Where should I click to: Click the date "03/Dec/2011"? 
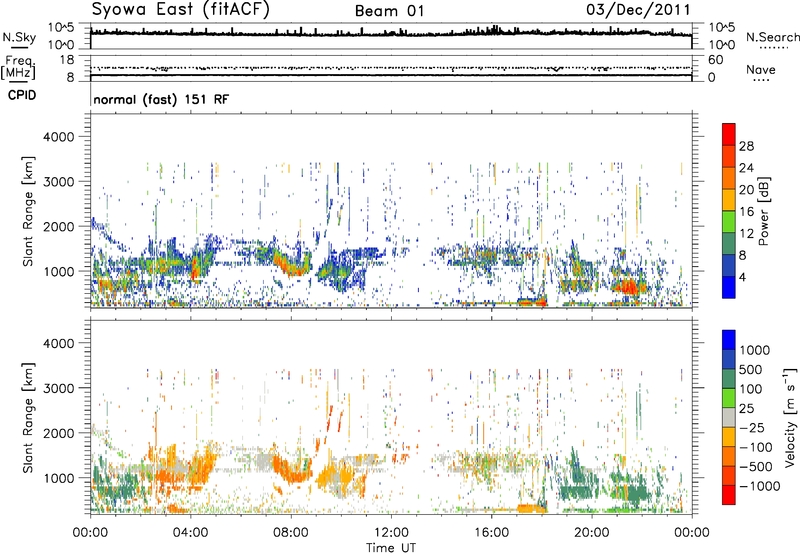(638, 9)
